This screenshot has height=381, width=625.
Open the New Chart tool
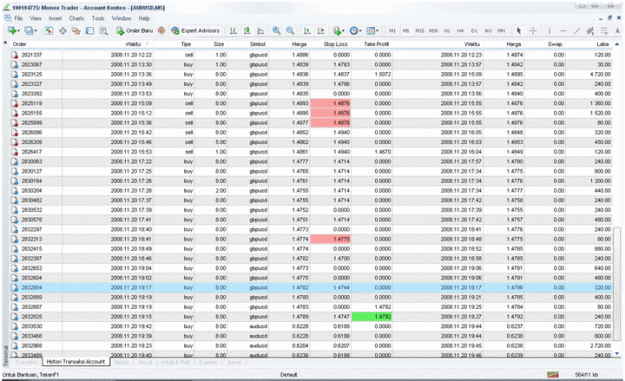pyautogui.click(x=12, y=31)
